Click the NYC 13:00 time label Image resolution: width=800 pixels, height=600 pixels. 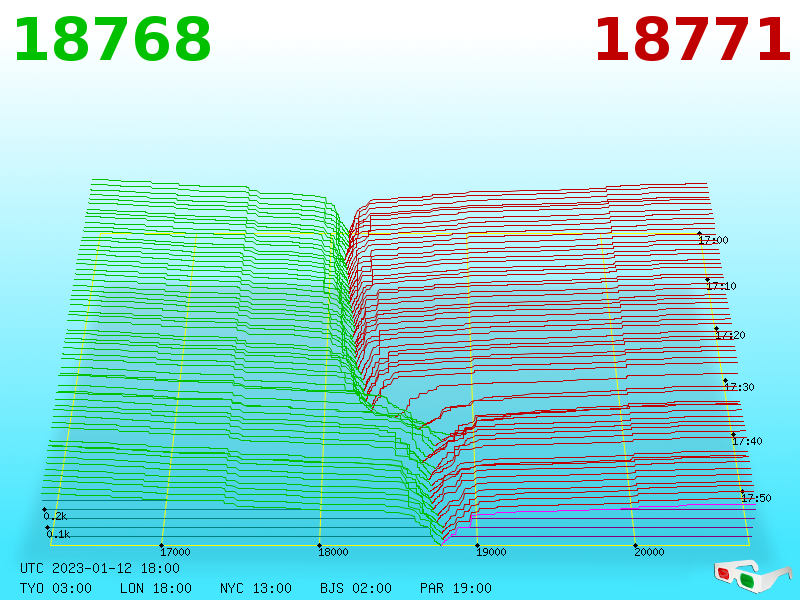[256, 588]
